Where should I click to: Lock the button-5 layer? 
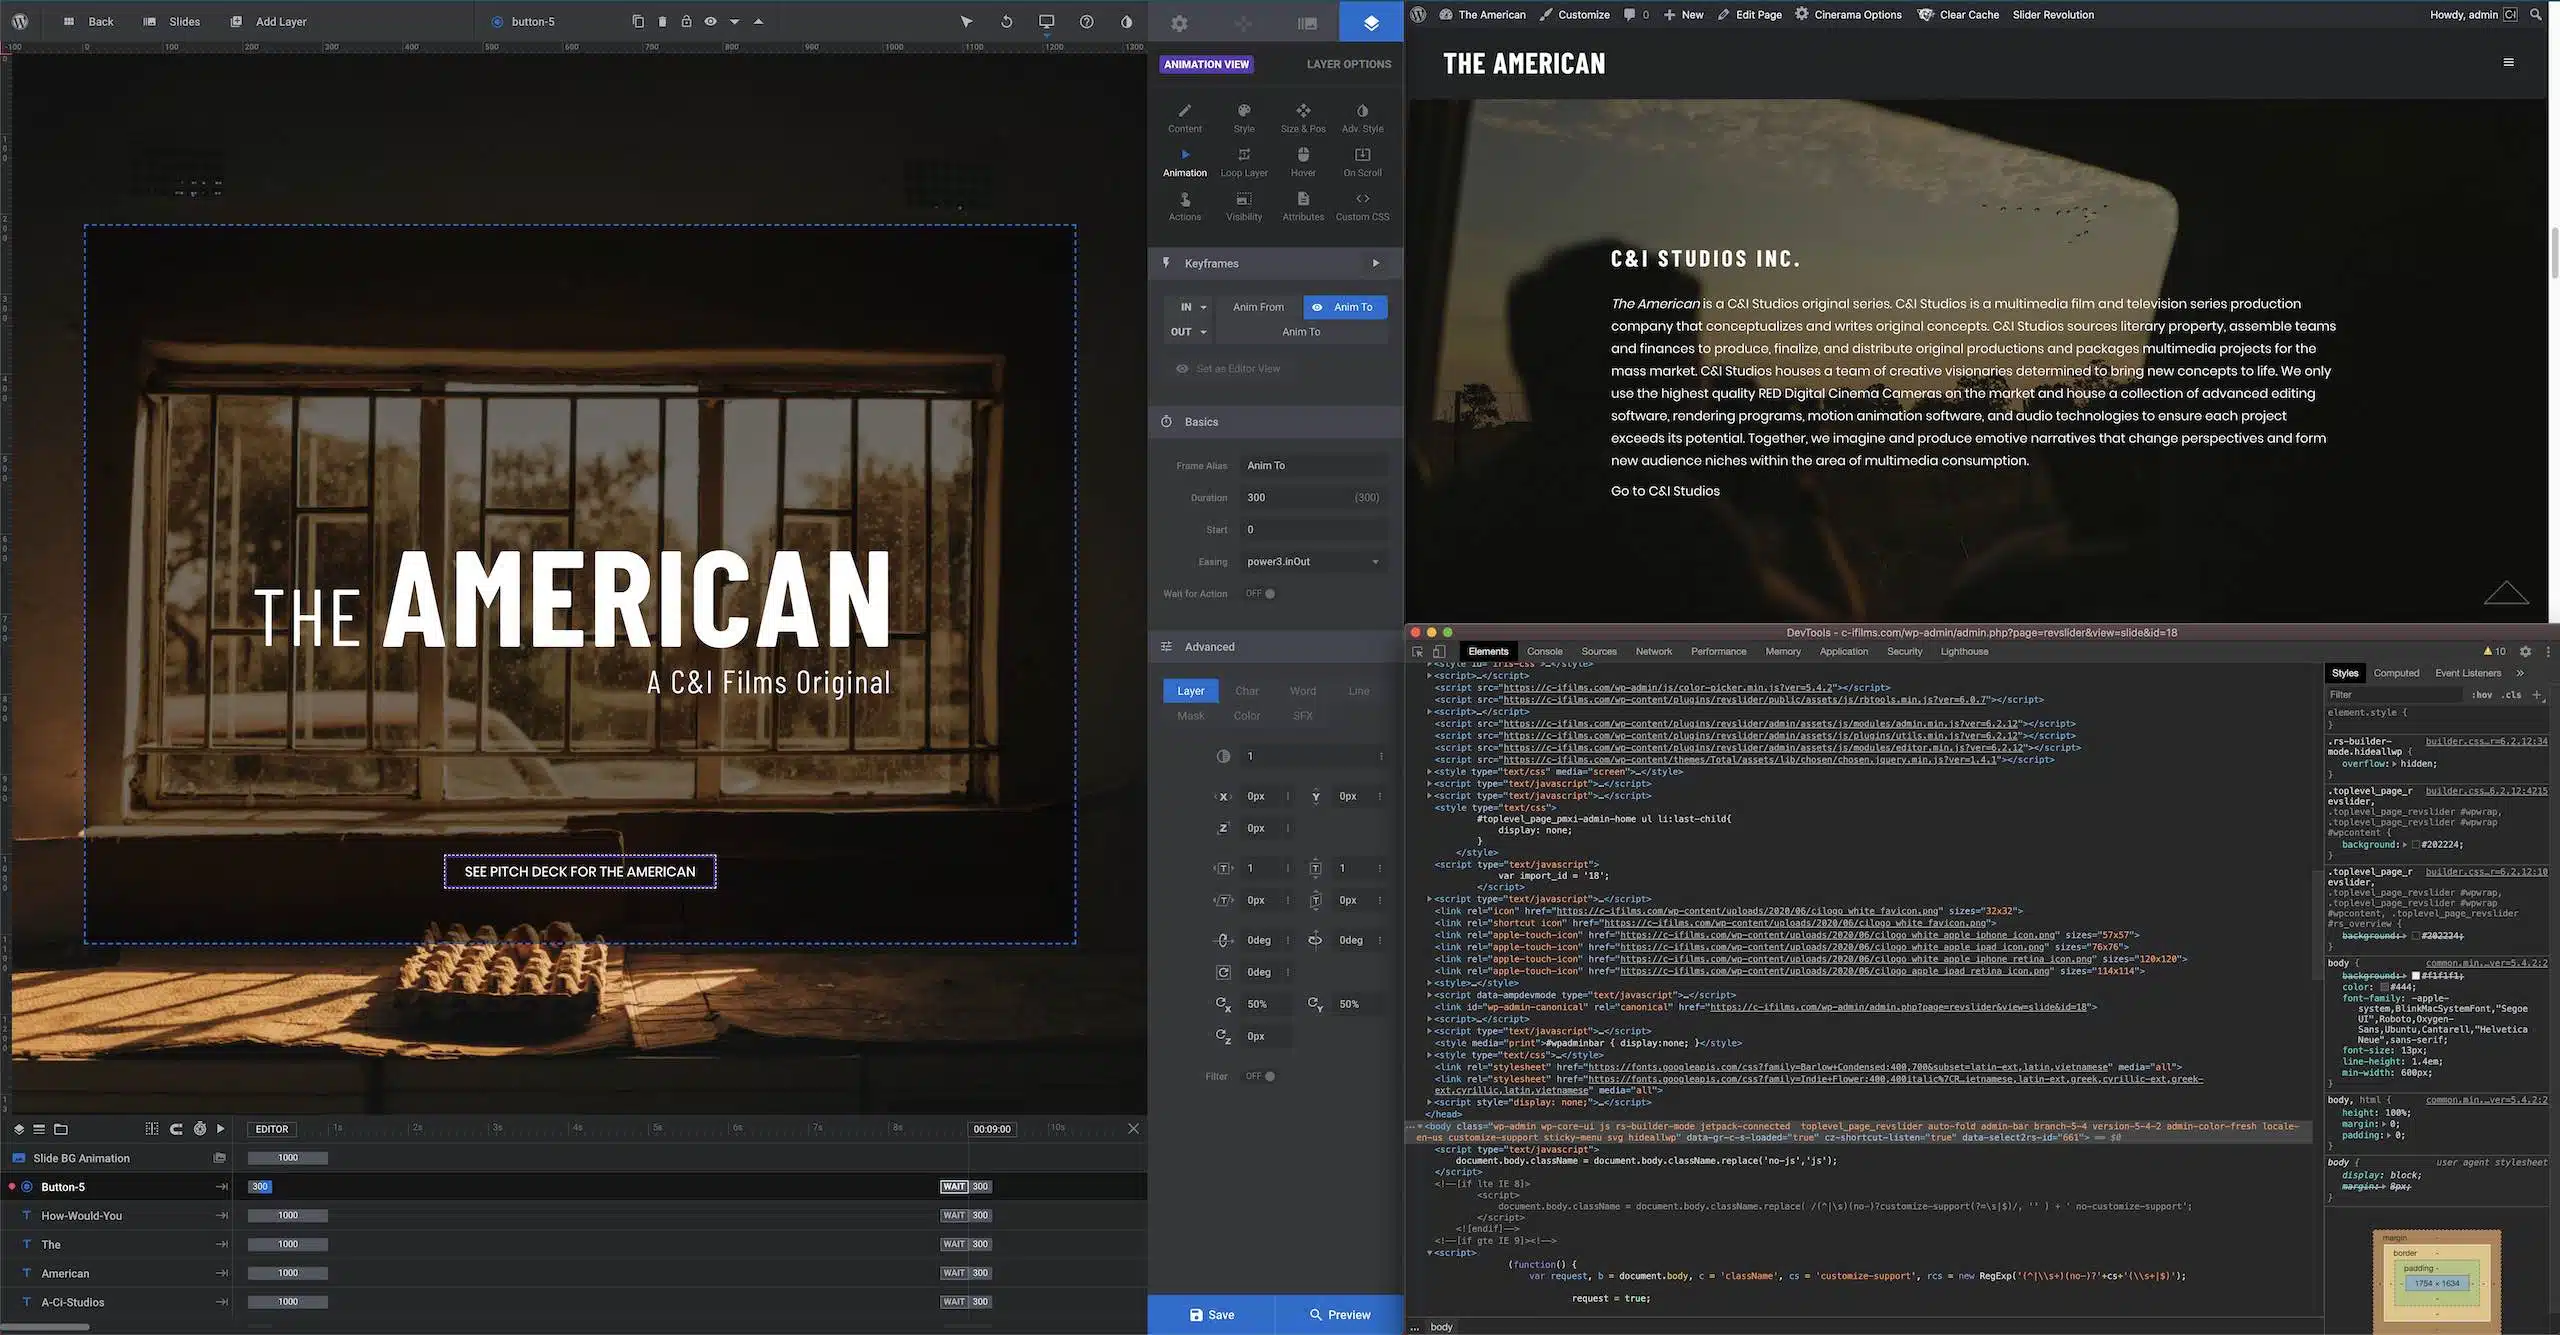(x=686, y=21)
